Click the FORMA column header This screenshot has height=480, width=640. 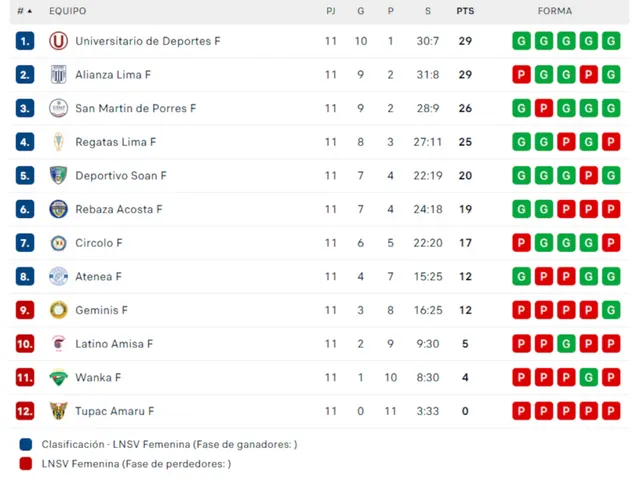tap(555, 11)
